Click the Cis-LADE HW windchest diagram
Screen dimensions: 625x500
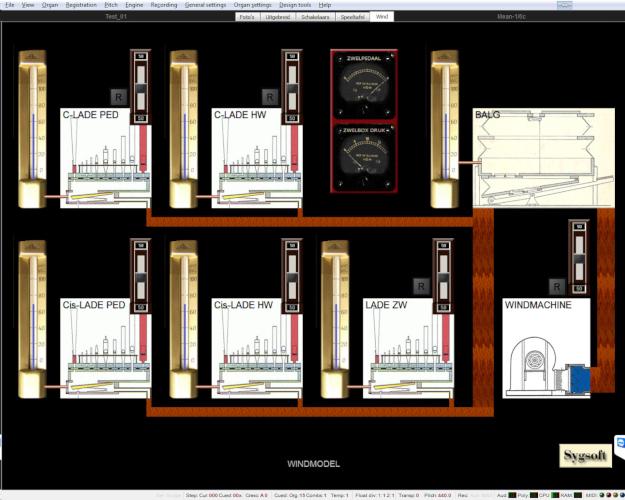tap(254, 348)
